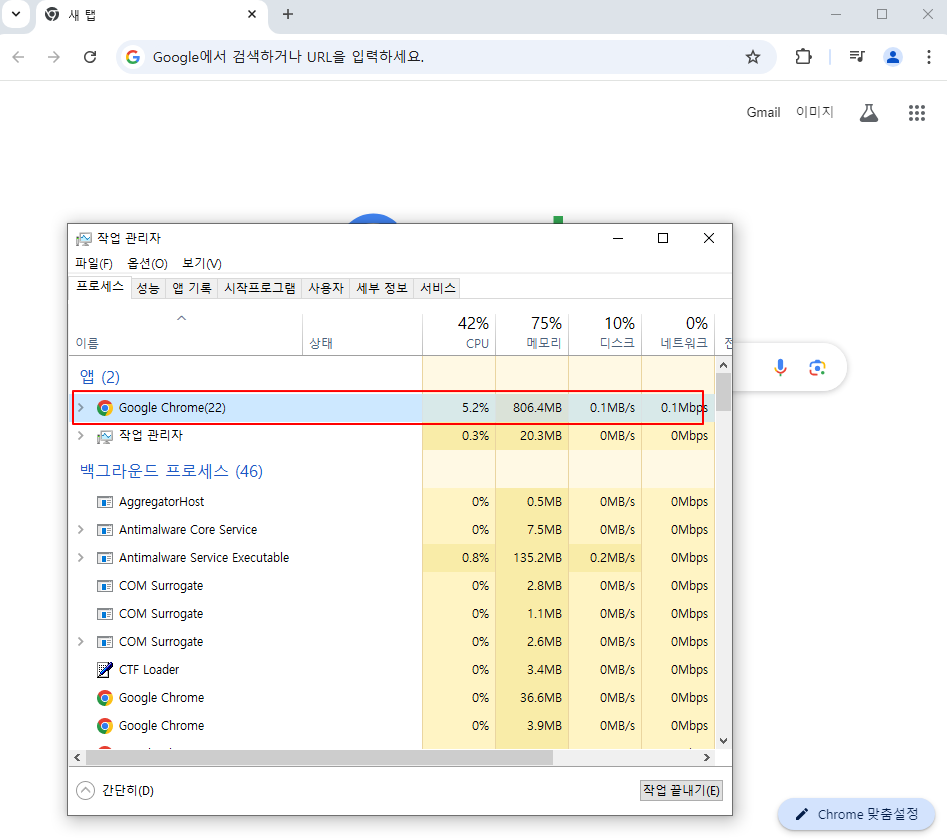Open a new tab with plus button

tap(288, 14)
